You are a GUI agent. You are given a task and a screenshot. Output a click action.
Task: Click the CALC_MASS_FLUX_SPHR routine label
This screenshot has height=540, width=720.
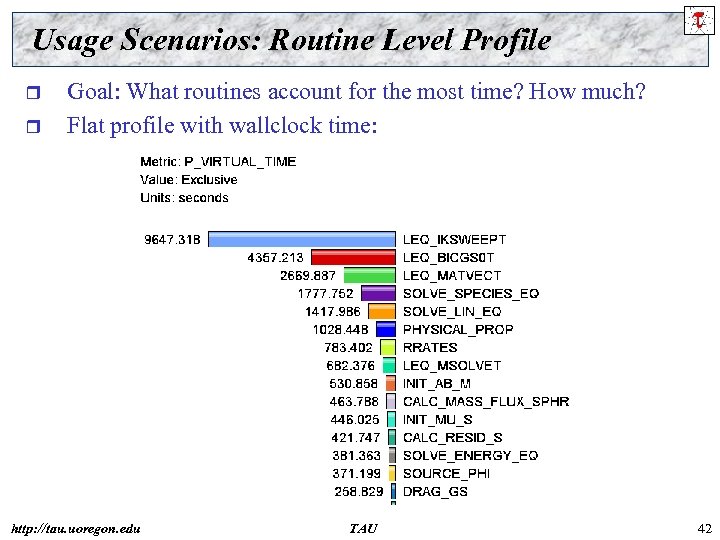point(486,401)
